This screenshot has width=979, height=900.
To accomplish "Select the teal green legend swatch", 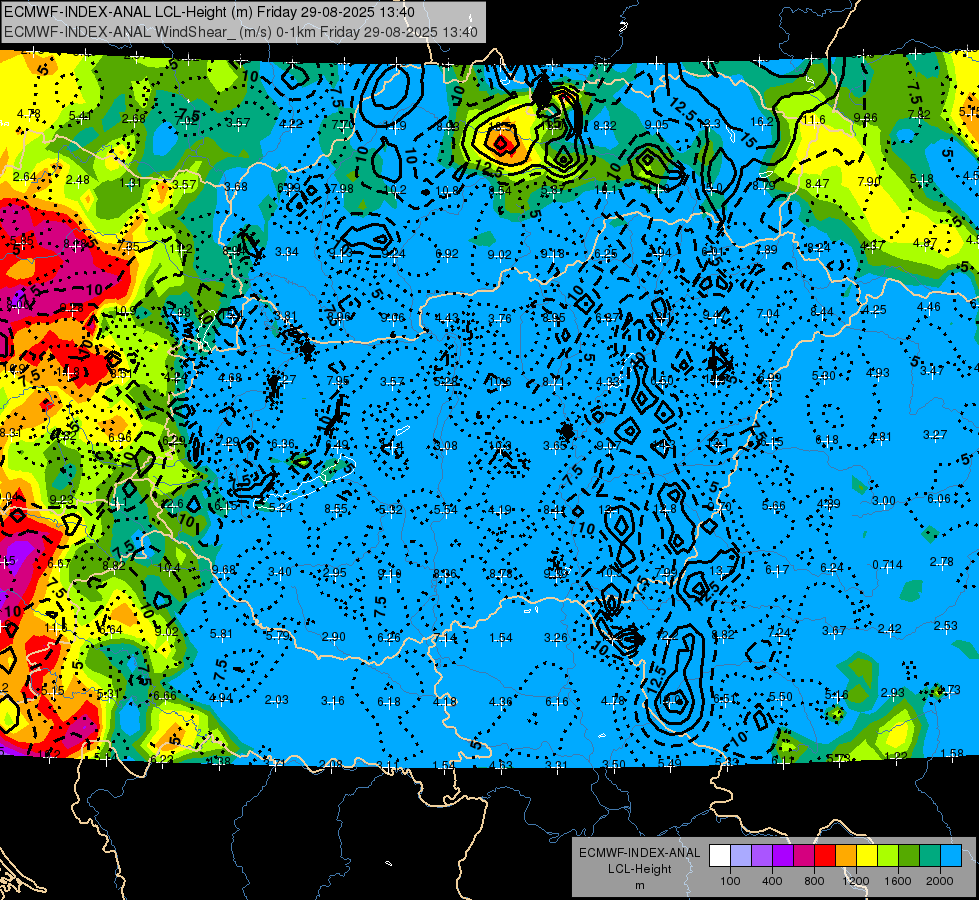I will [x=930, y=856].
